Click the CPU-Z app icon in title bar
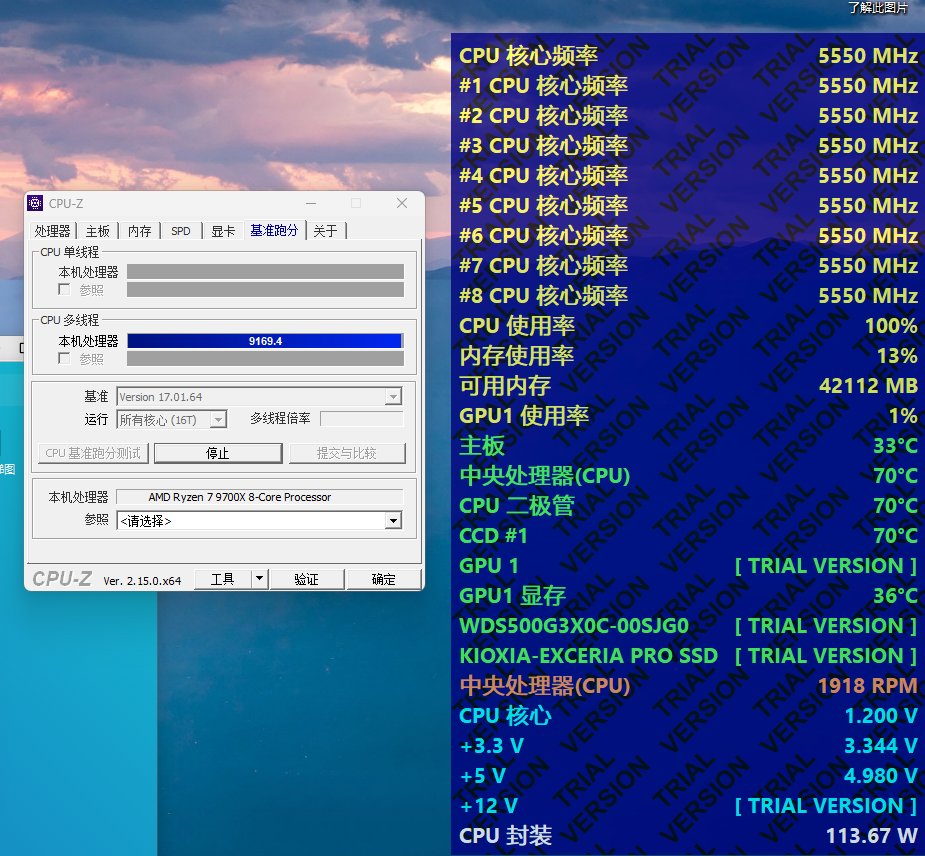 [35, 203]
